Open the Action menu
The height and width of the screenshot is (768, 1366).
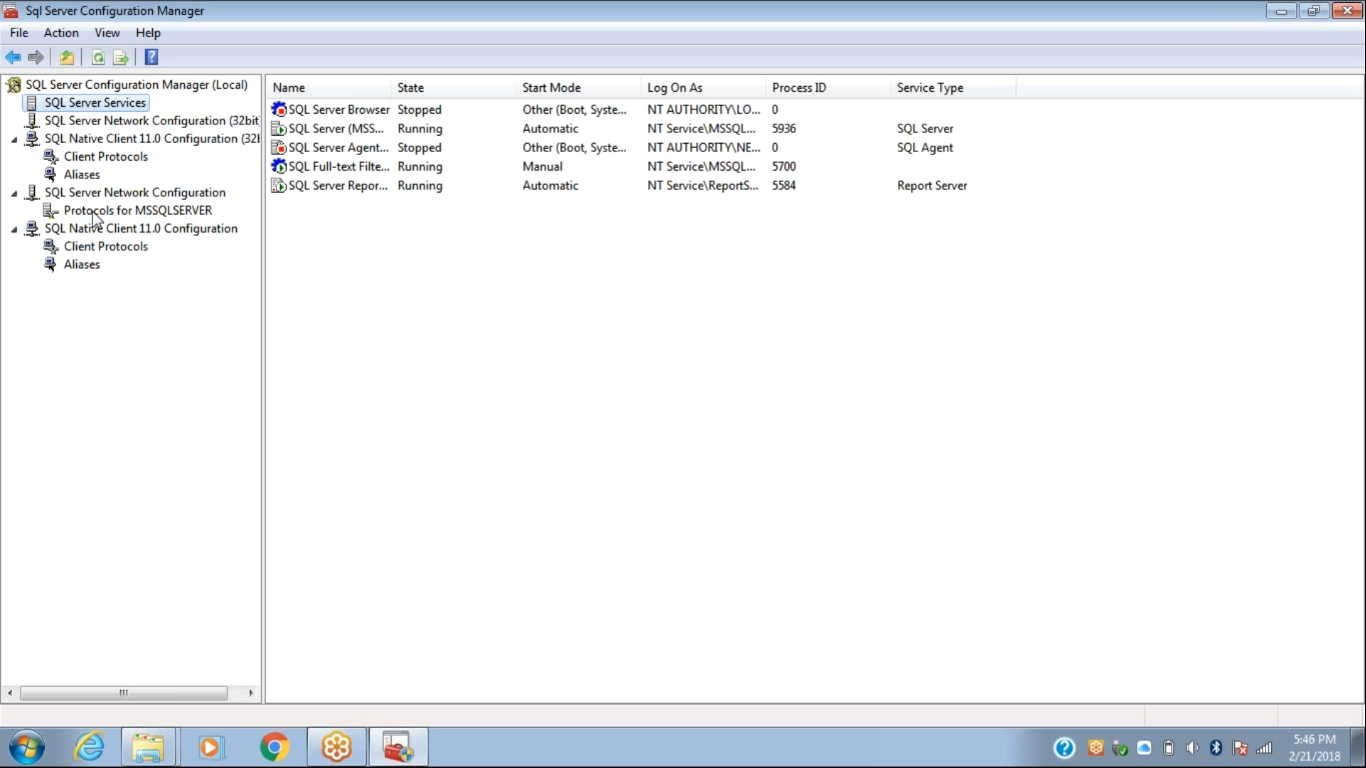[61, 33]
